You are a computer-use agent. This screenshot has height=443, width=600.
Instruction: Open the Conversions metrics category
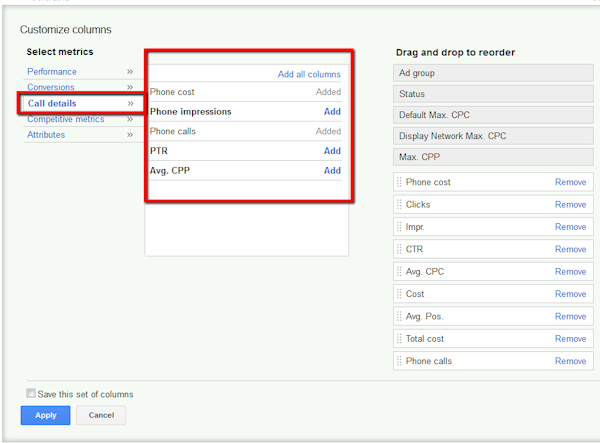[x=51, y=87]
